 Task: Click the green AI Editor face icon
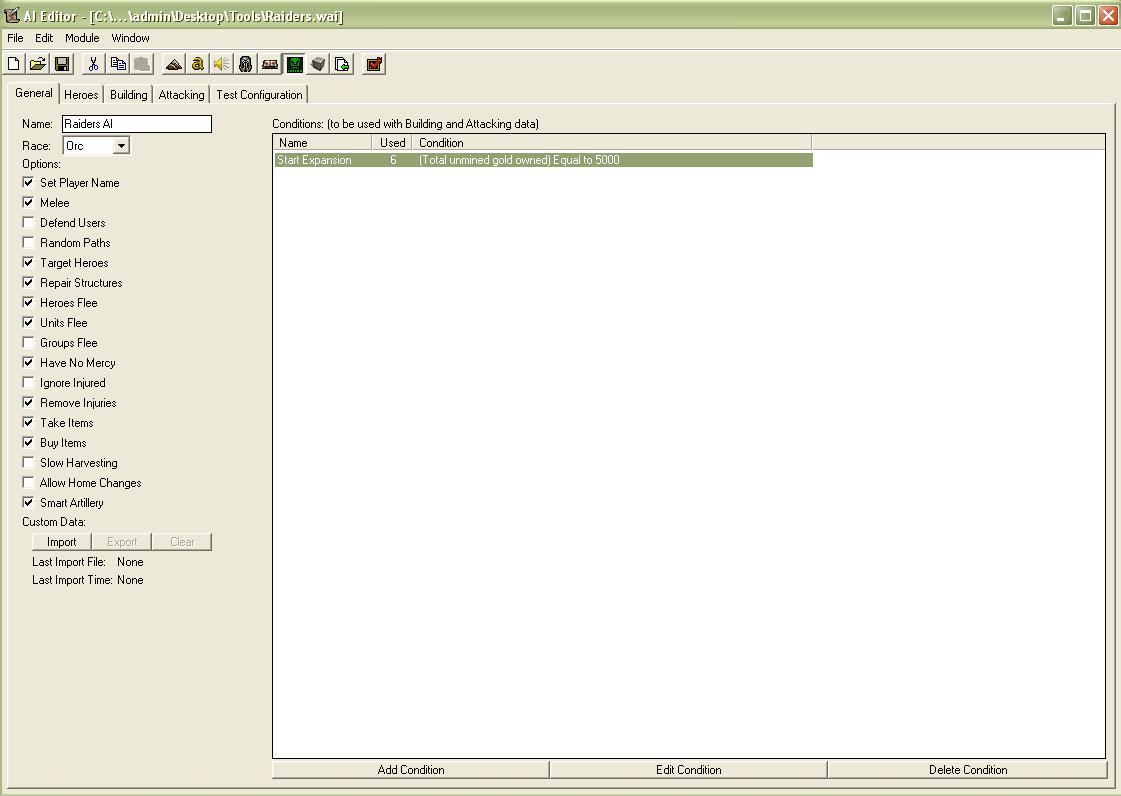pos(295,64)
